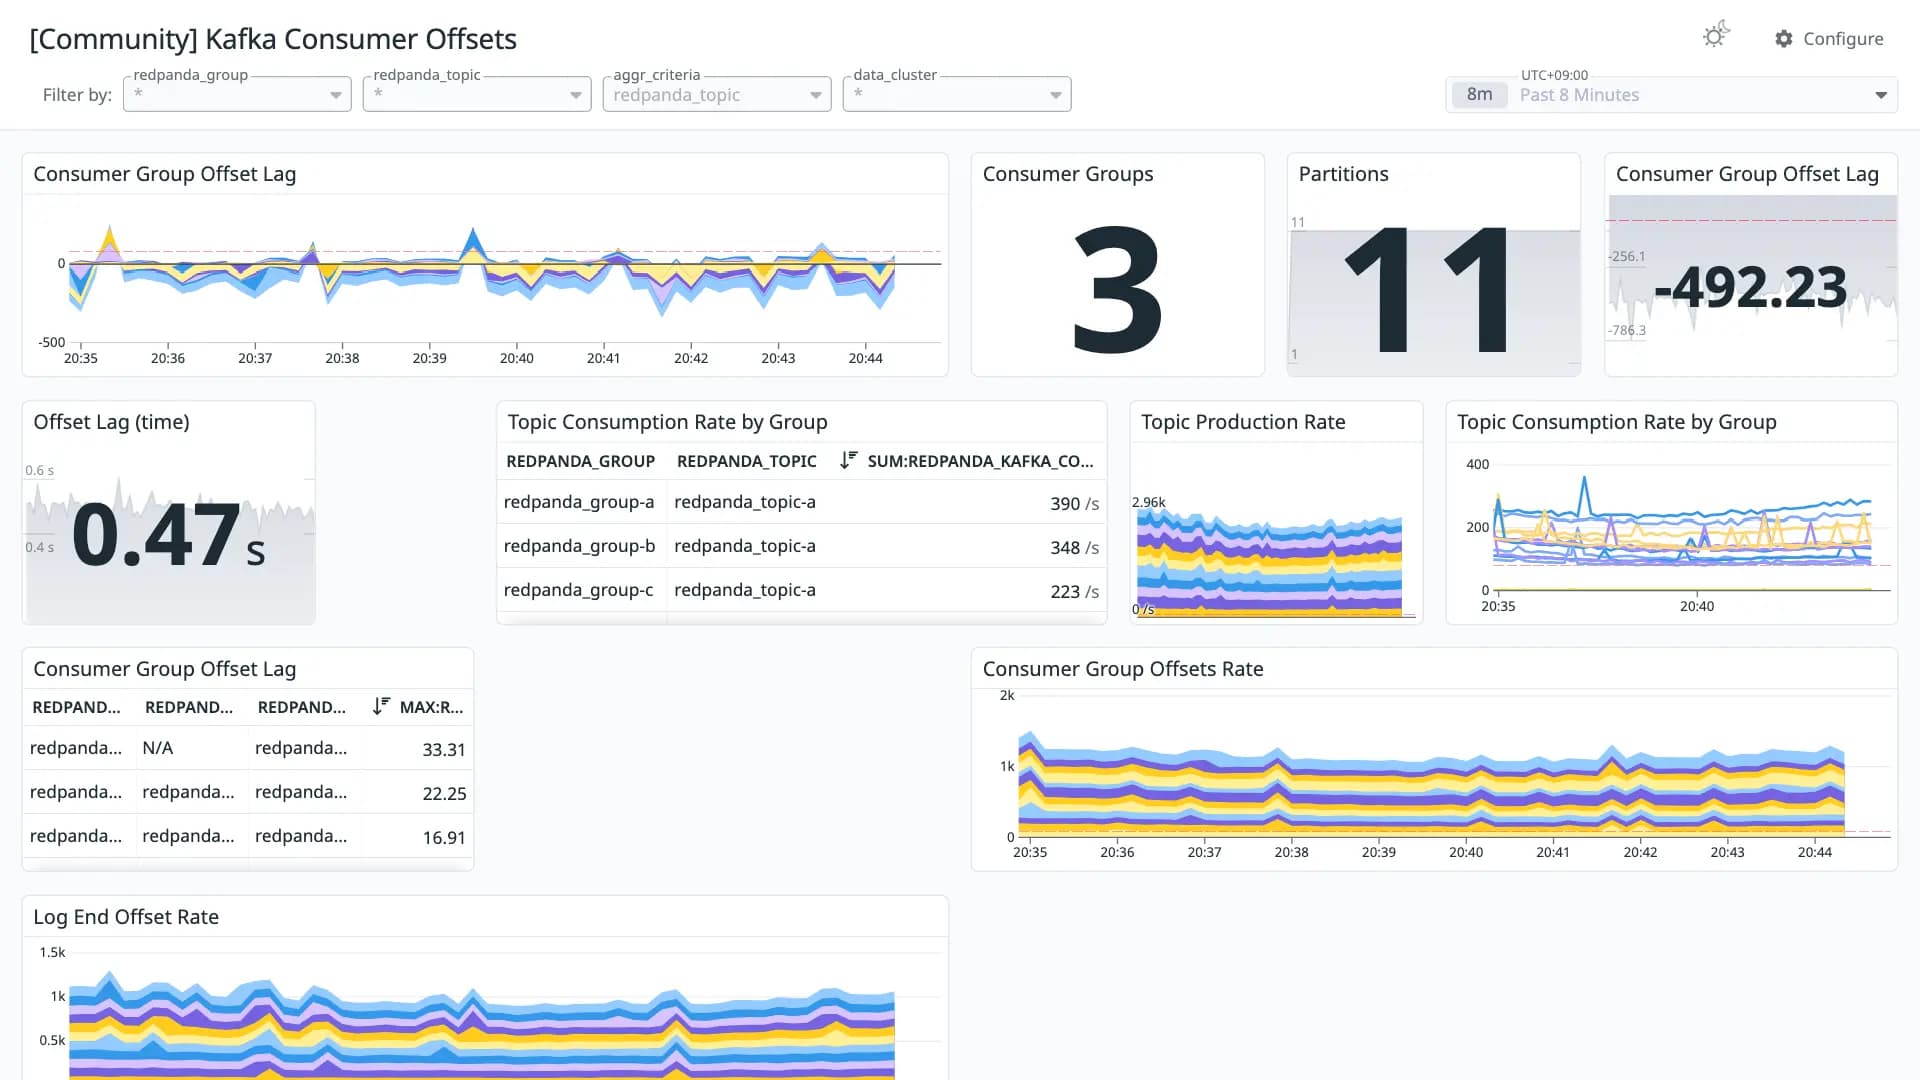Click the 390 /s rate value
The height and width of the screenshot is (1080, 1920).
coord(1074,504)
